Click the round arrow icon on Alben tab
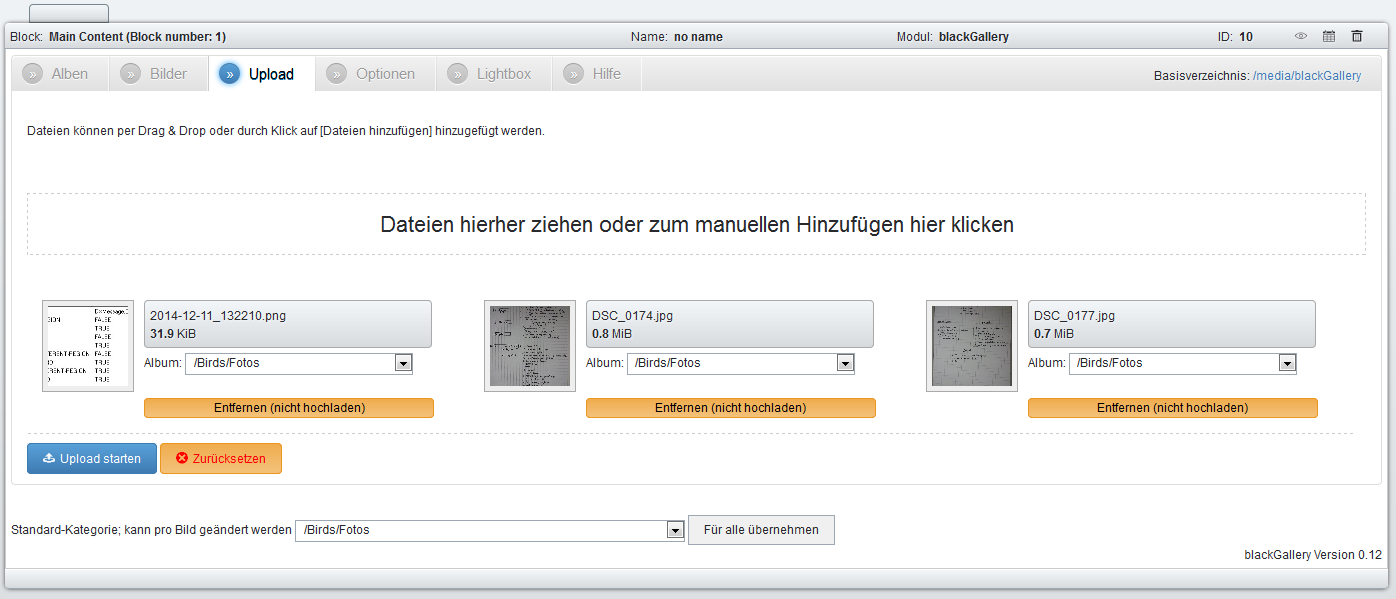 pyautogui.click(x=33, y=74)
